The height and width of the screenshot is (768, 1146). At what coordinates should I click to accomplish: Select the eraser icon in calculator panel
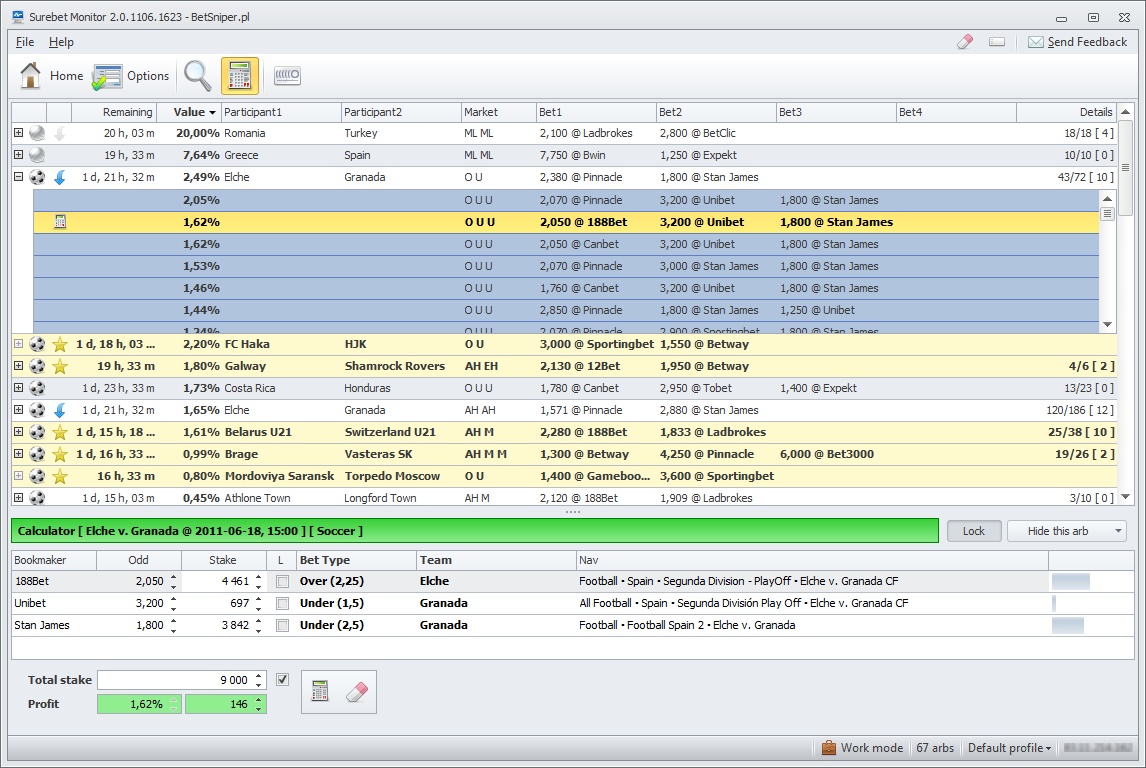click(x=357, y=691)
